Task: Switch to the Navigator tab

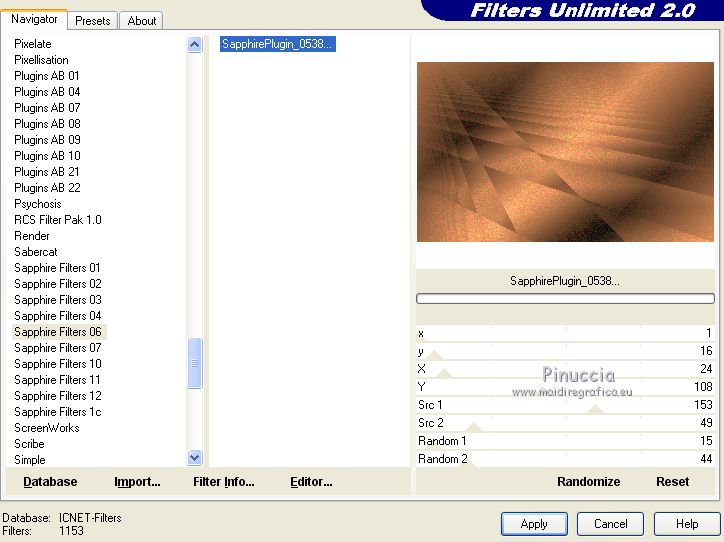Action: [34, 19]
